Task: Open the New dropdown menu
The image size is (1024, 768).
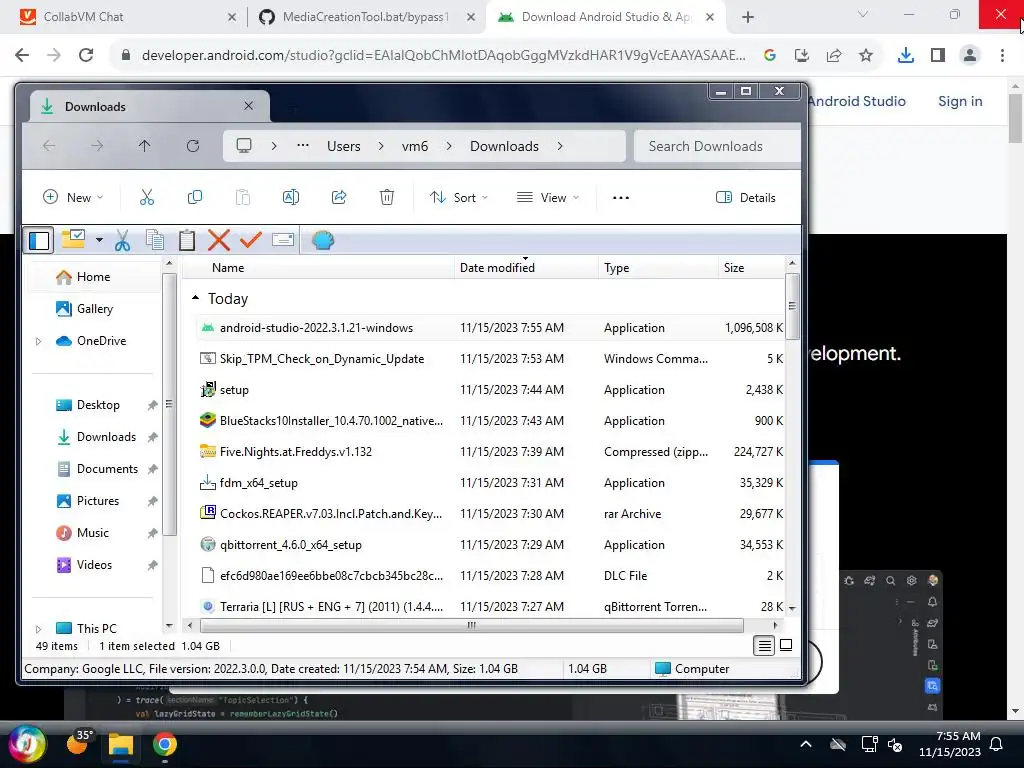Action: tap(72, 197)
